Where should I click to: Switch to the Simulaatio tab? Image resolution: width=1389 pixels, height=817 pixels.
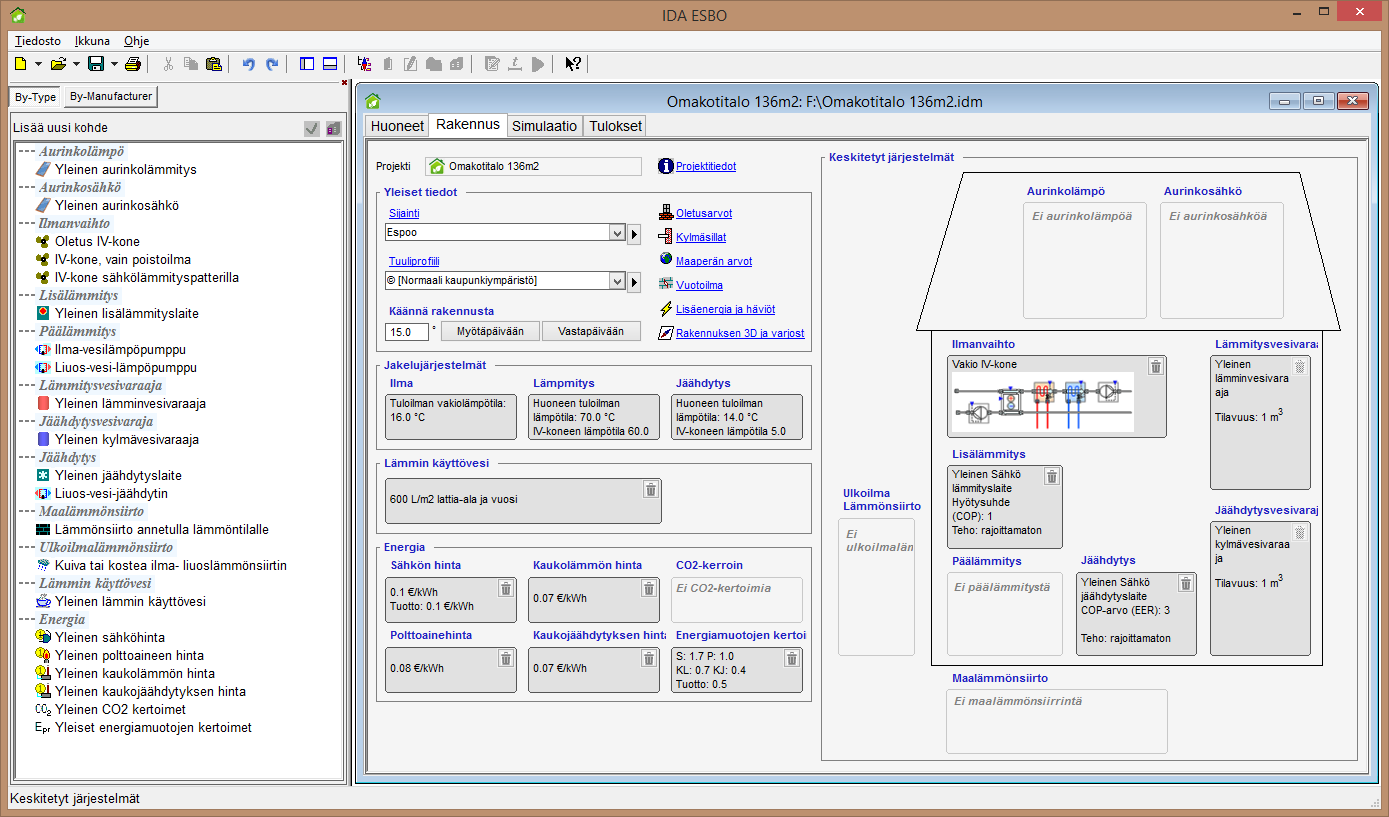point(544,126)
